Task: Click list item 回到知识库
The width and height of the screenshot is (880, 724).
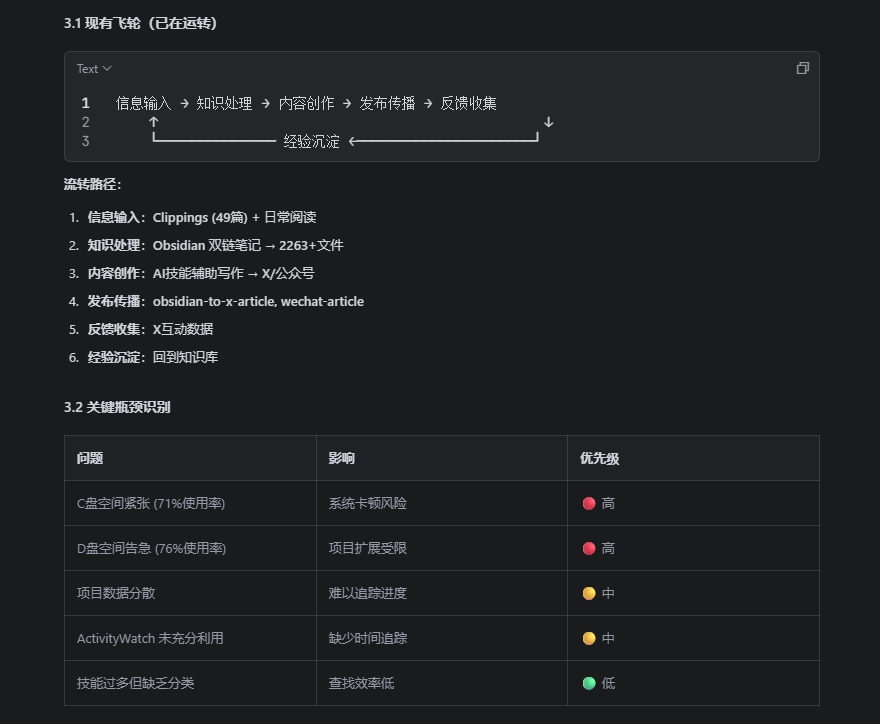Action: pyautogui.click(x=185, y=357)
